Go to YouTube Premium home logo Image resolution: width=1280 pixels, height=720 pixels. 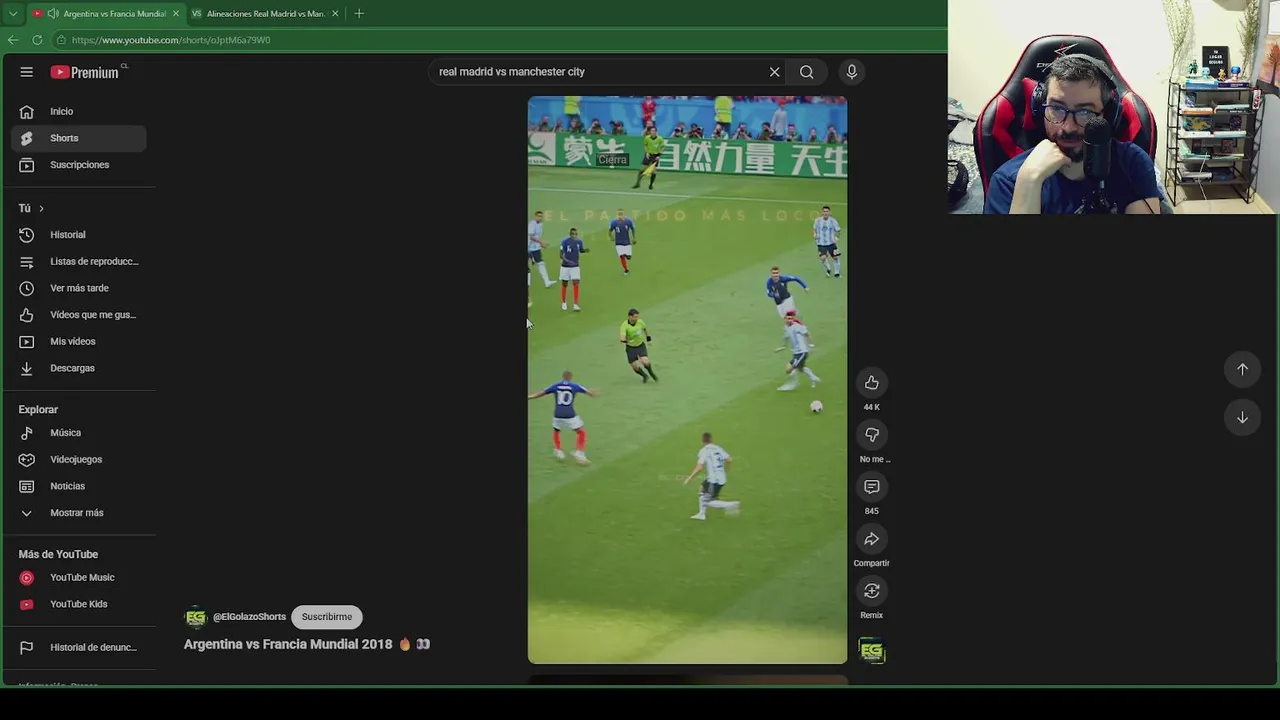pyautogui.click(x=85, y=72)
